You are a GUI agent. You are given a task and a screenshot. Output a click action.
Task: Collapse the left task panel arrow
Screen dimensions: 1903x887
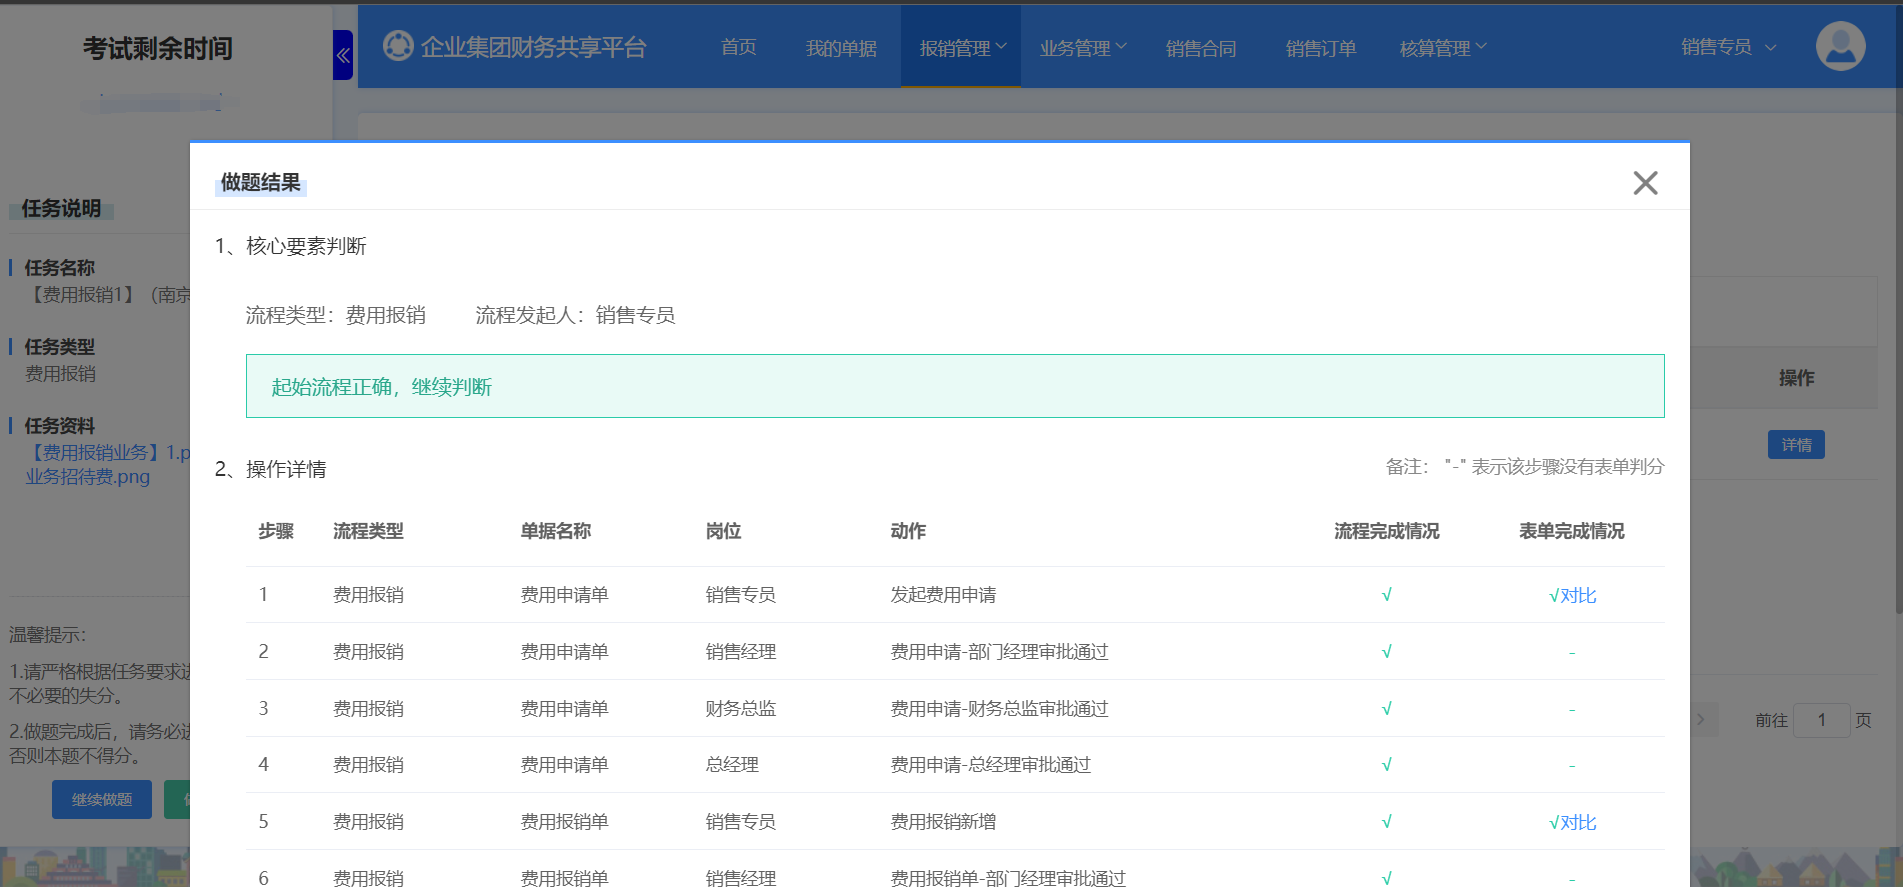click(343, 55)
